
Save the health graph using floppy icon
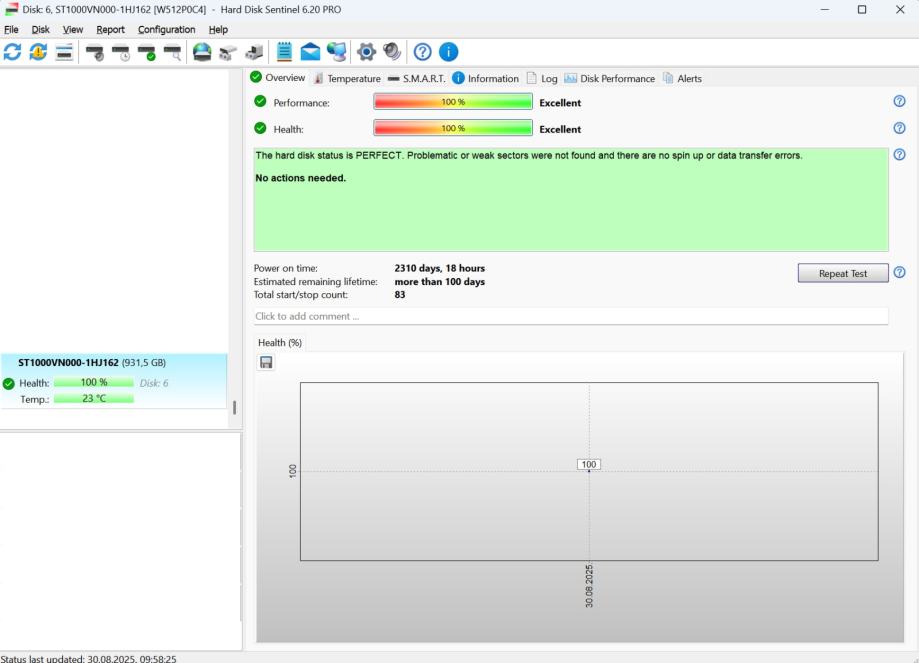click(x=266, y=362)
